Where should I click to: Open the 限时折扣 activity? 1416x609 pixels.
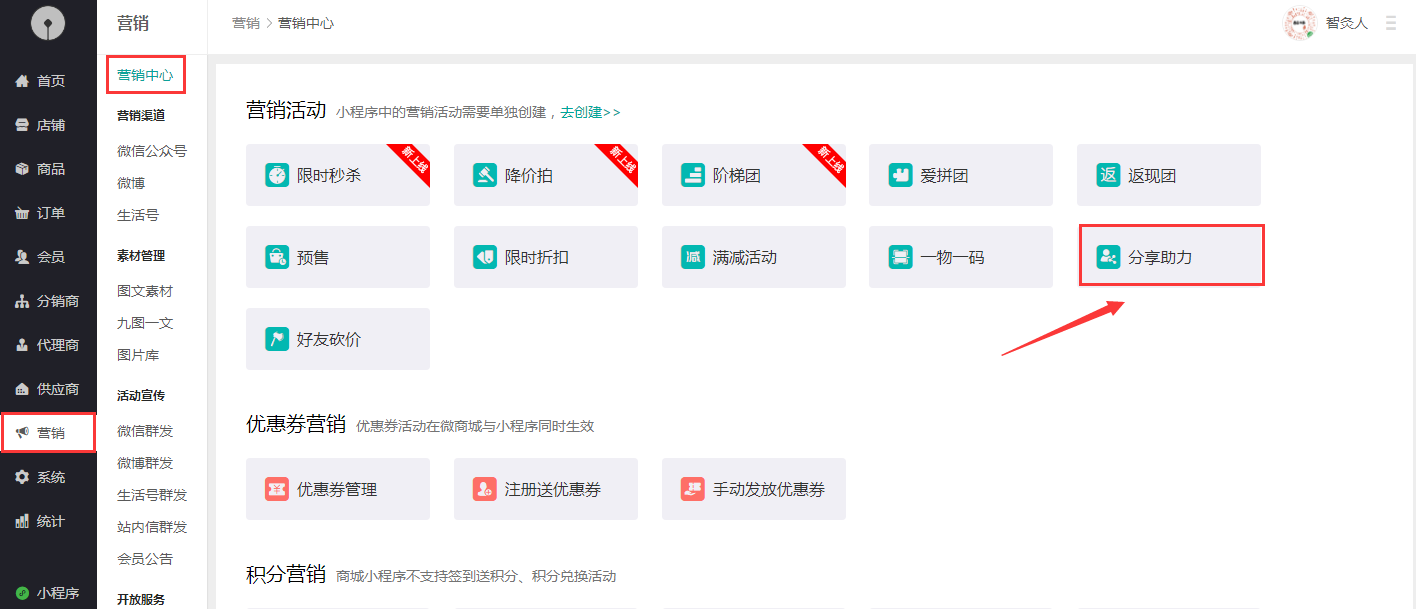(x=546, y=257)
